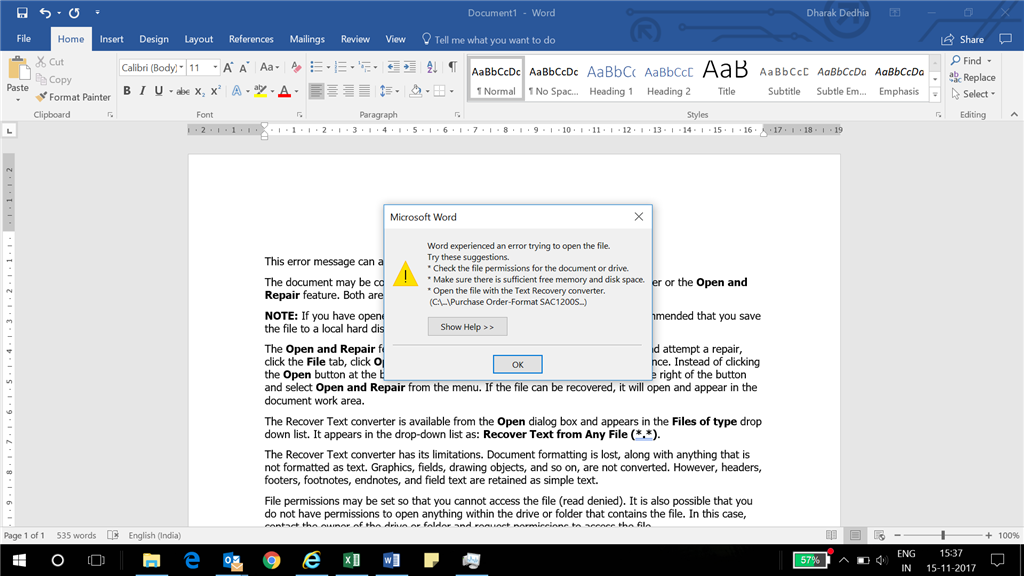Click the 535 words count in status bar
1024x576 pixels.
[x=76, y=536]
